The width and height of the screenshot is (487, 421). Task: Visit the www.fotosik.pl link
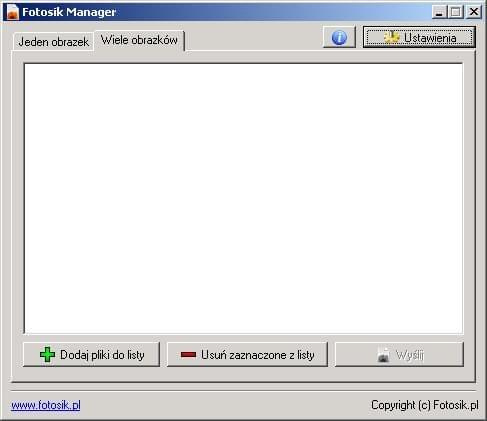(46, 405)
